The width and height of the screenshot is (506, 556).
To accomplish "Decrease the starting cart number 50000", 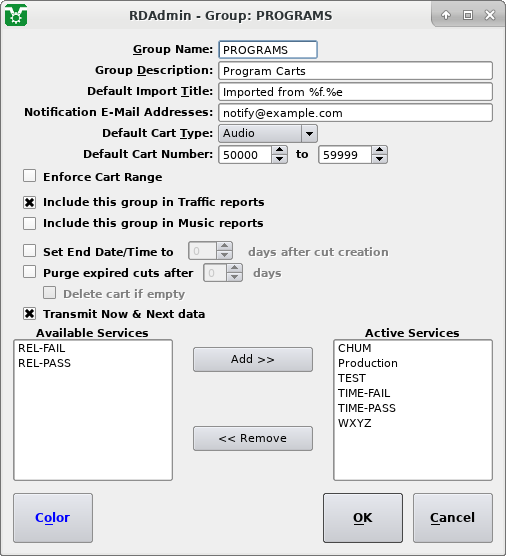I will 279,159.
